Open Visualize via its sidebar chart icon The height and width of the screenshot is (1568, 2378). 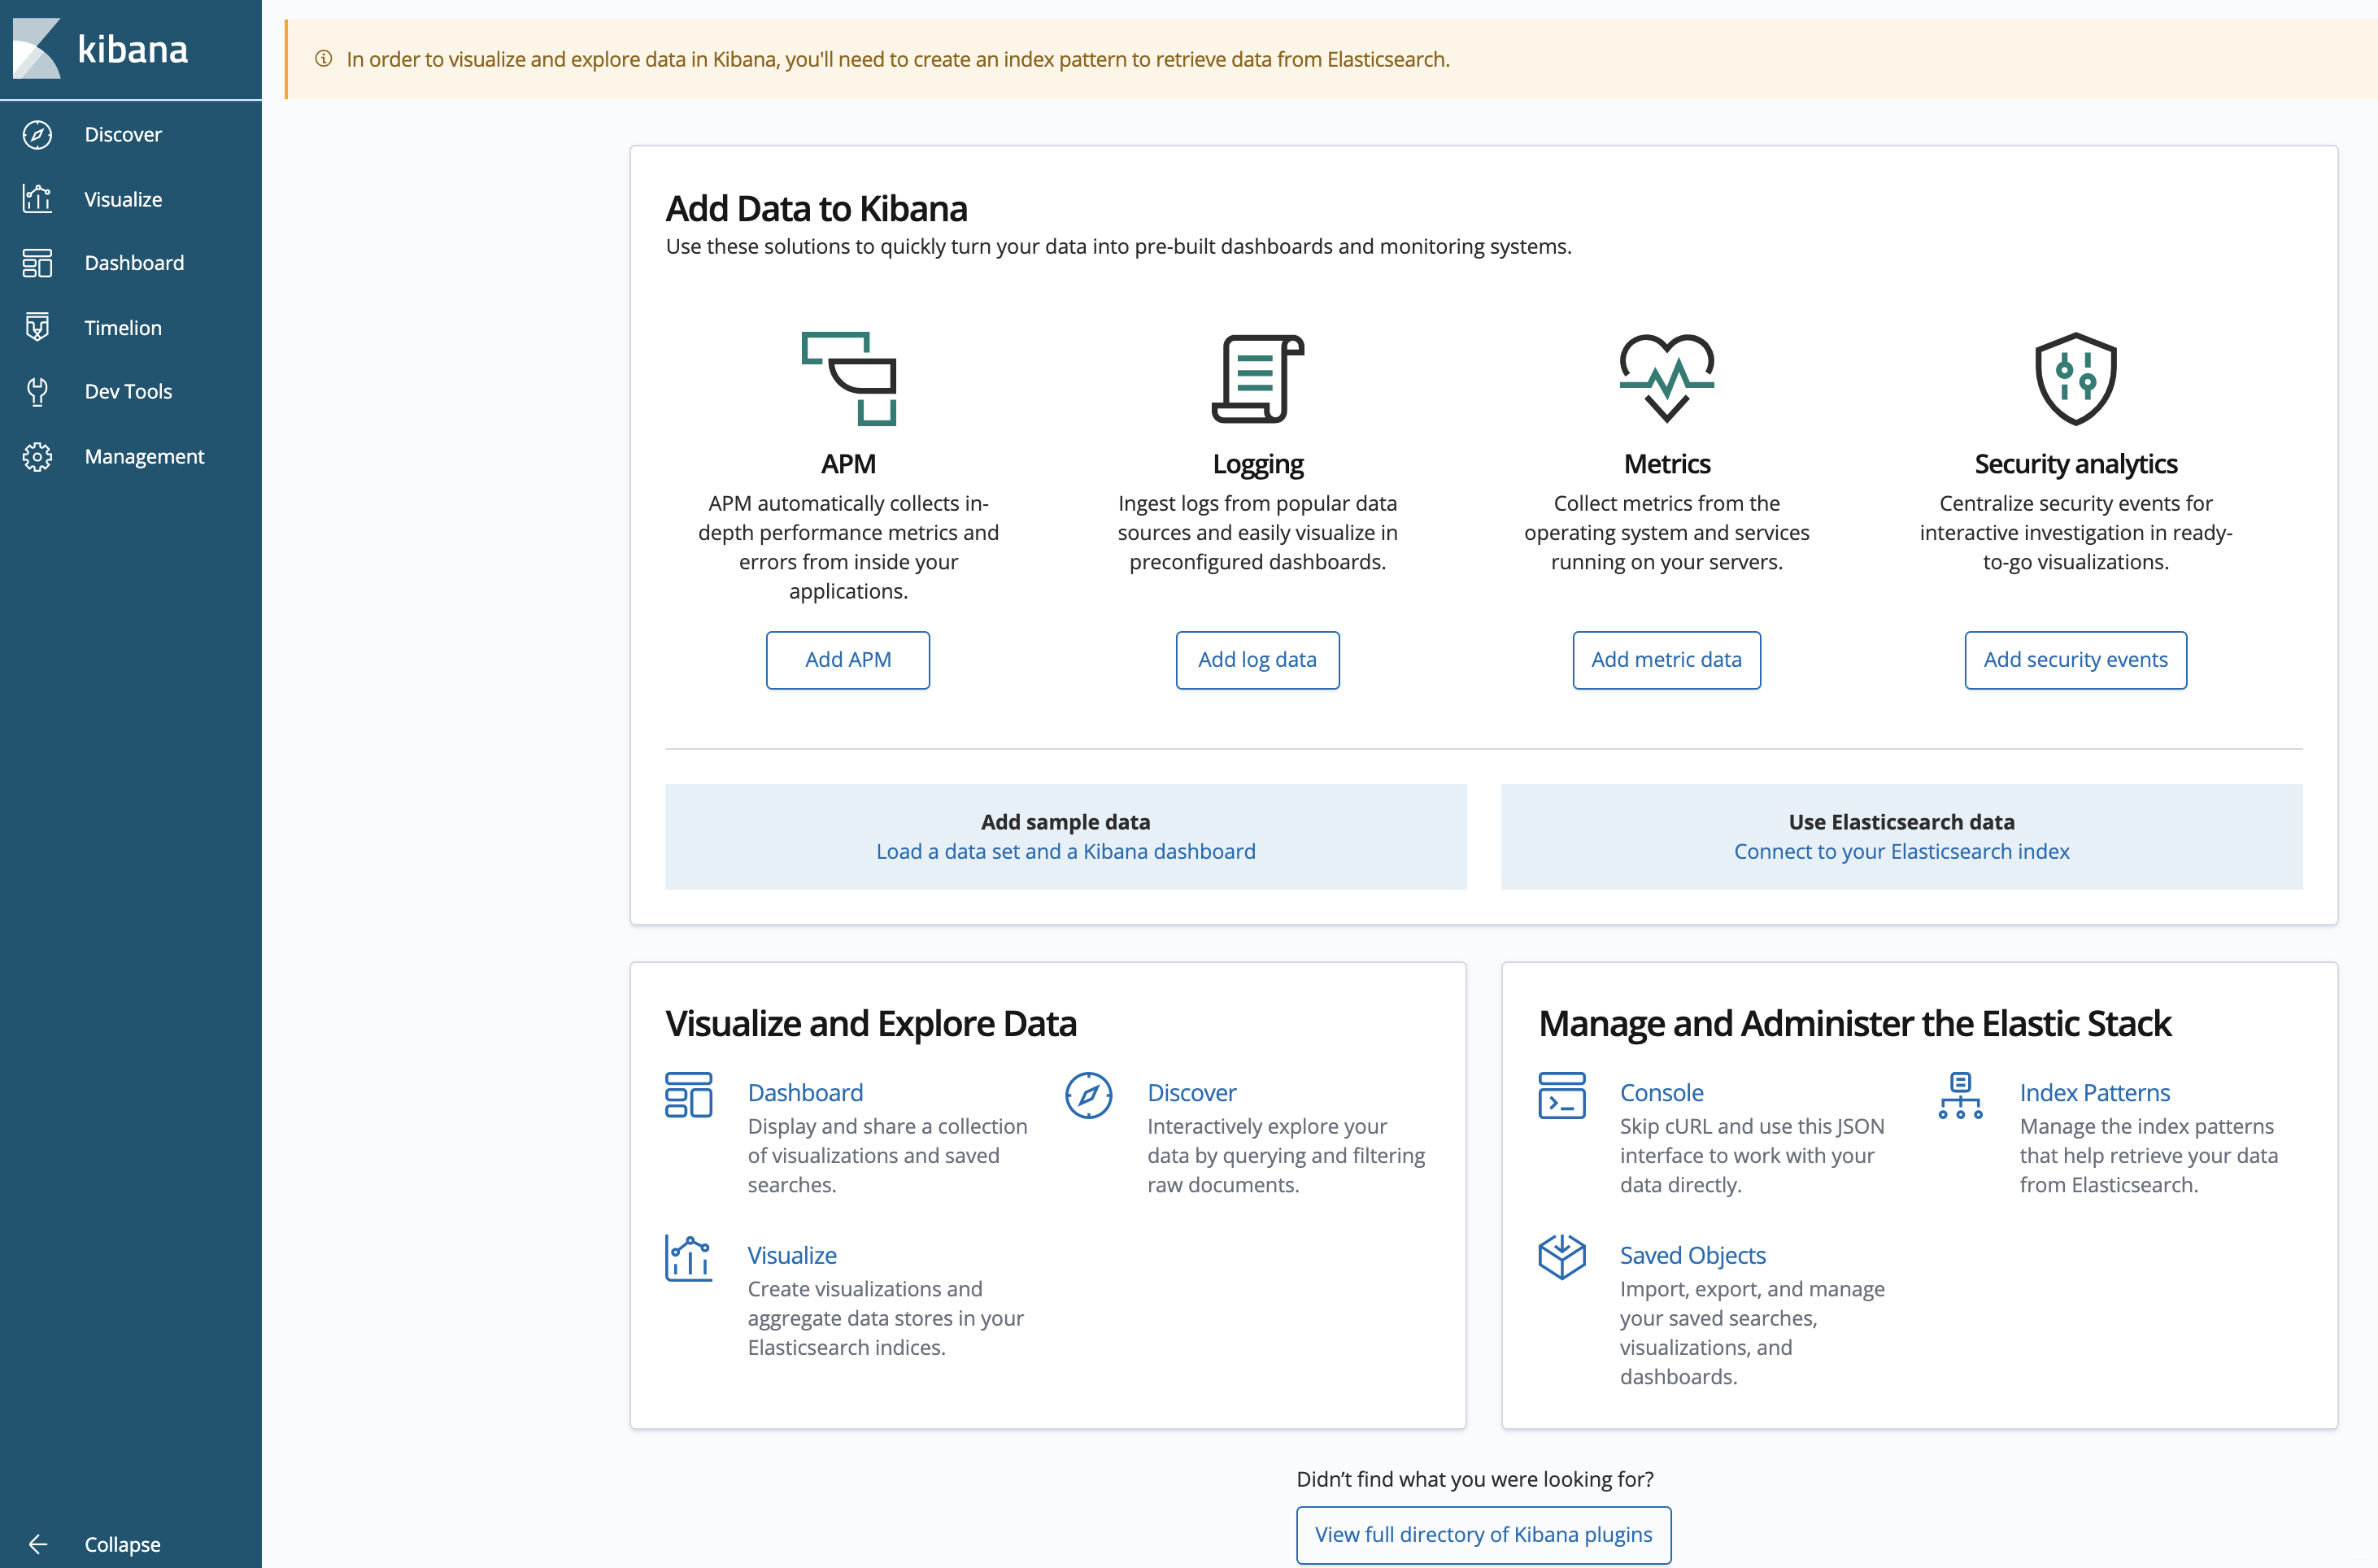click(37, 199)
